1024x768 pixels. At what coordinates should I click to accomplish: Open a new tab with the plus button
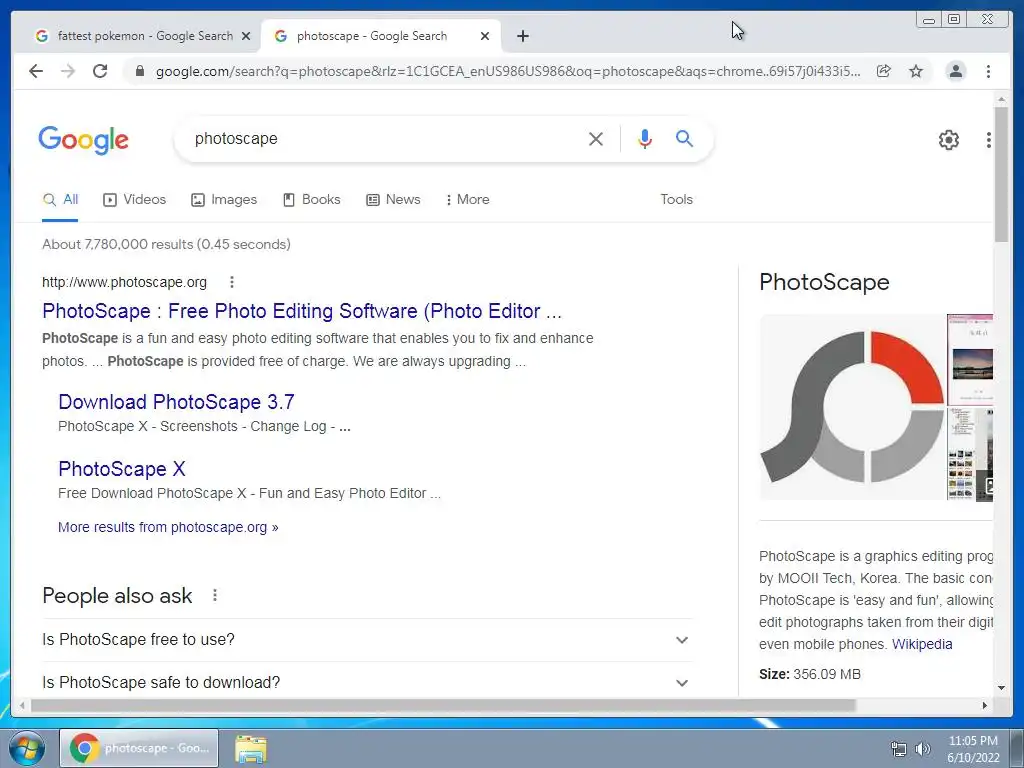522,36
